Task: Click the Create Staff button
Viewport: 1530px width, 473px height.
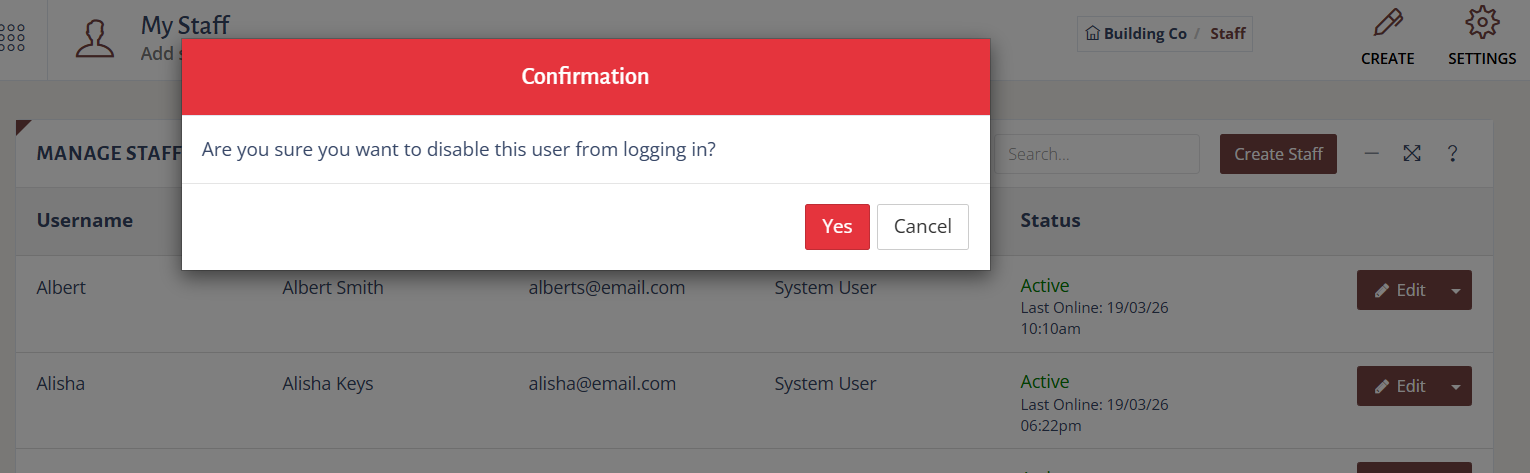Action: pyautogui.click(x=1278, y=154)
